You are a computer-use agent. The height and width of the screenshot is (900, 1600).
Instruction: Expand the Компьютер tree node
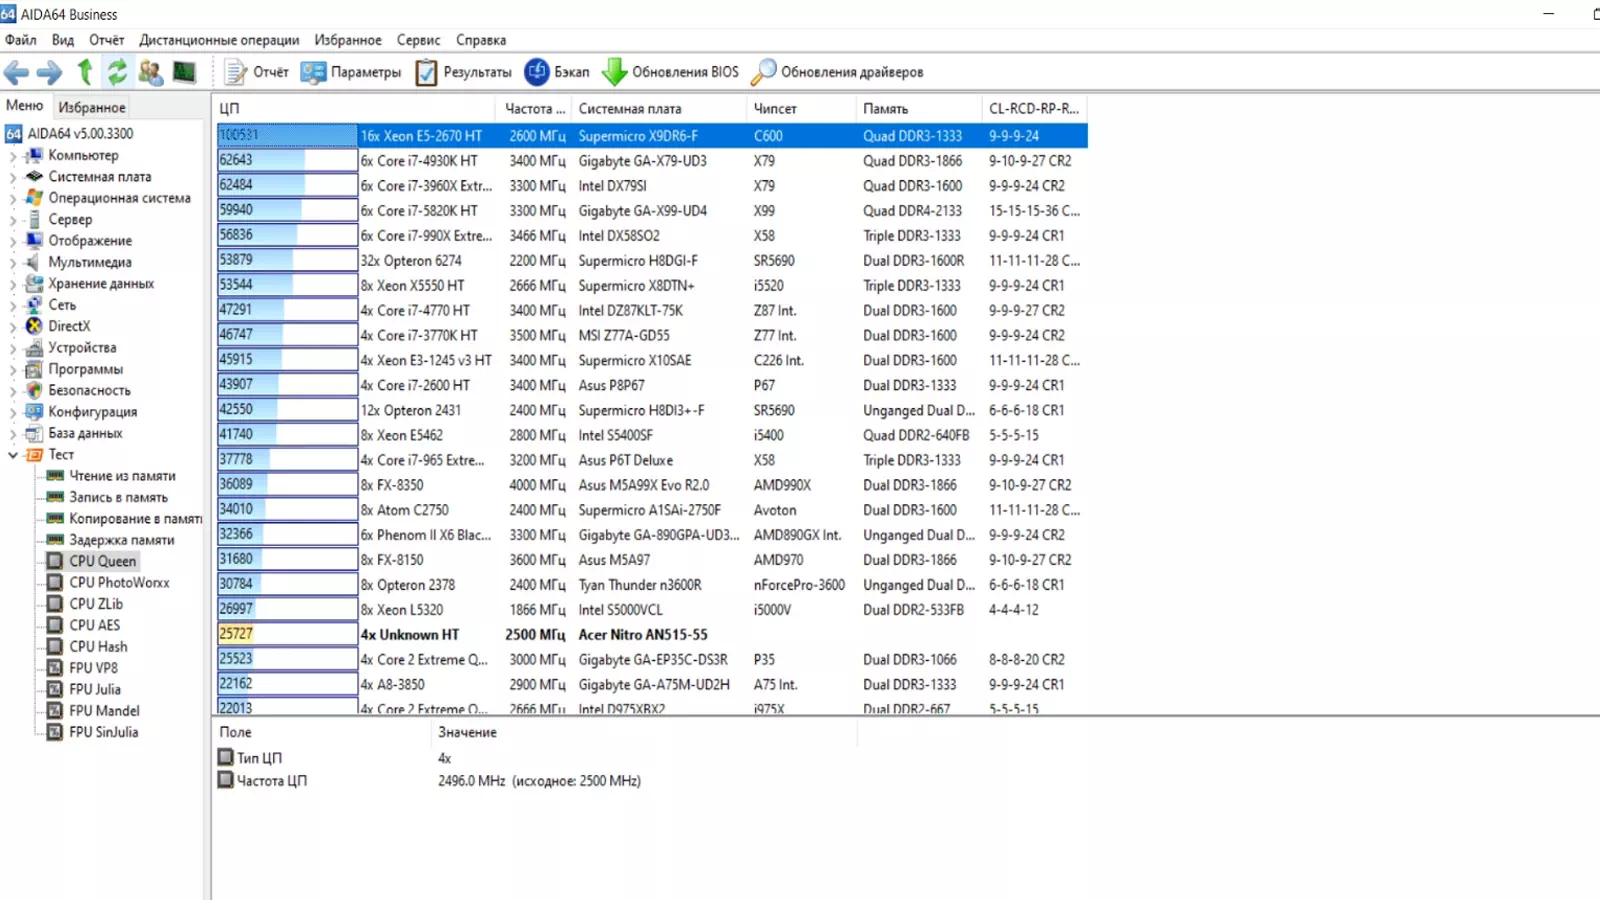pos(13,156)
